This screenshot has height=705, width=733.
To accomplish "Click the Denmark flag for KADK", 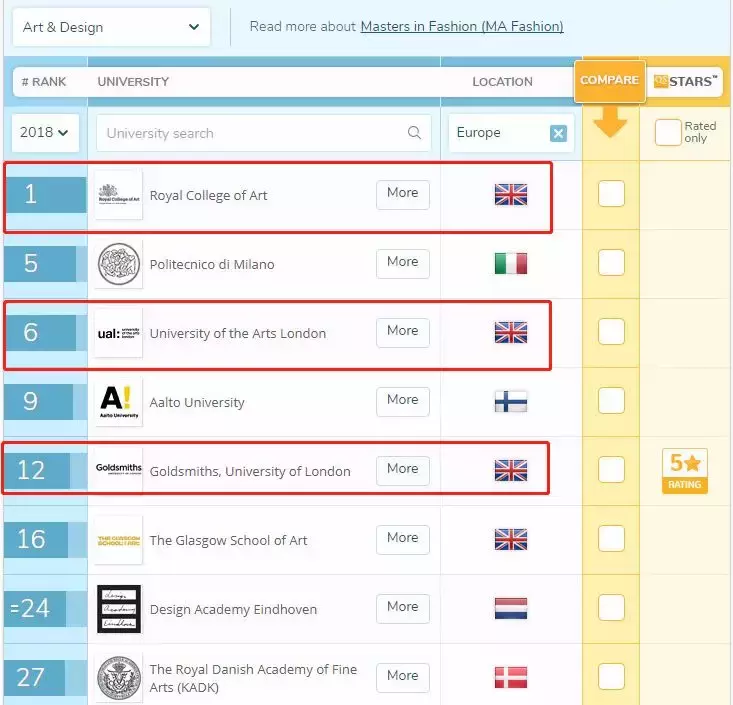I will click(x=511, y=677).
